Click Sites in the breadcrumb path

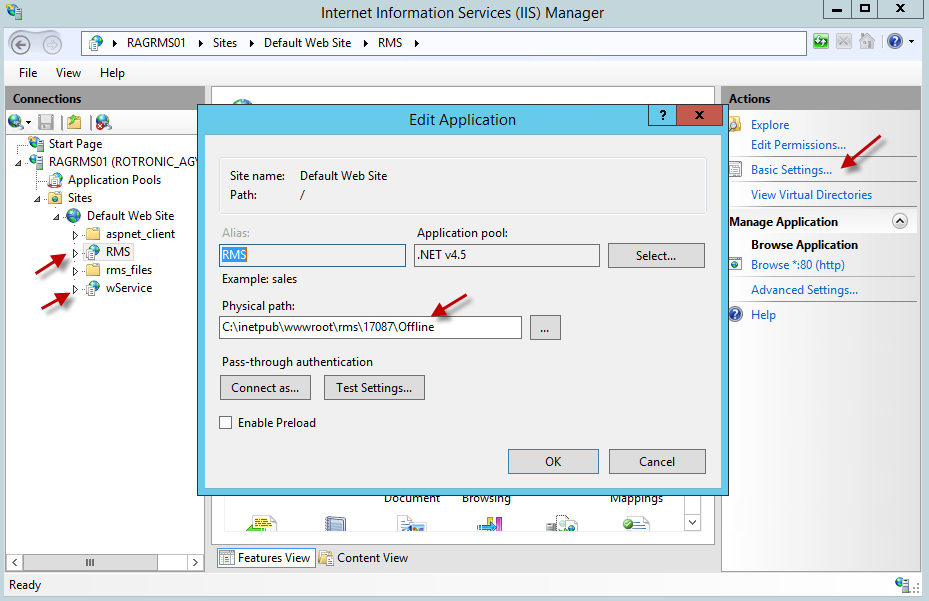[225, 43]
